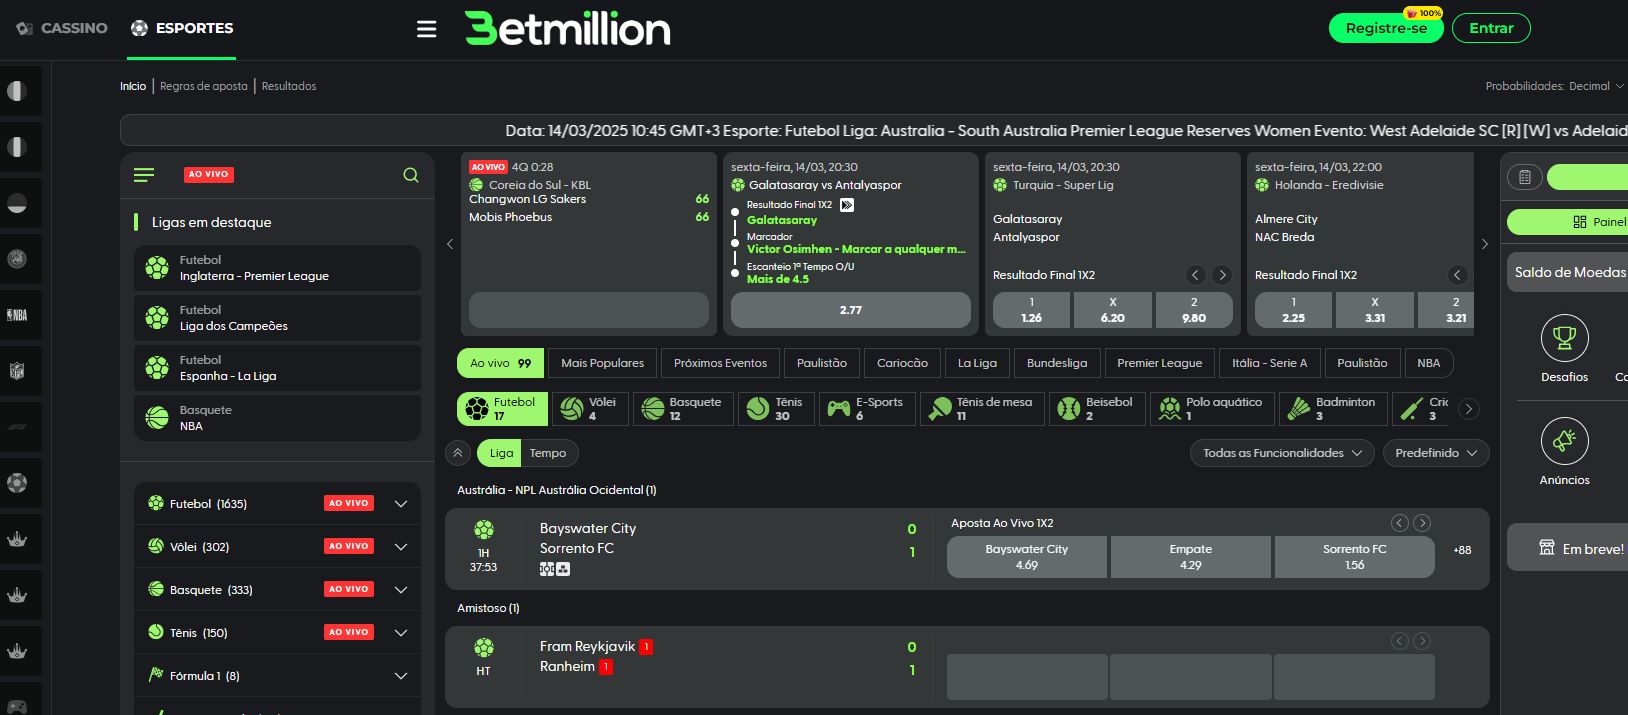Select Beisebol sport filter

(1097, 409)
